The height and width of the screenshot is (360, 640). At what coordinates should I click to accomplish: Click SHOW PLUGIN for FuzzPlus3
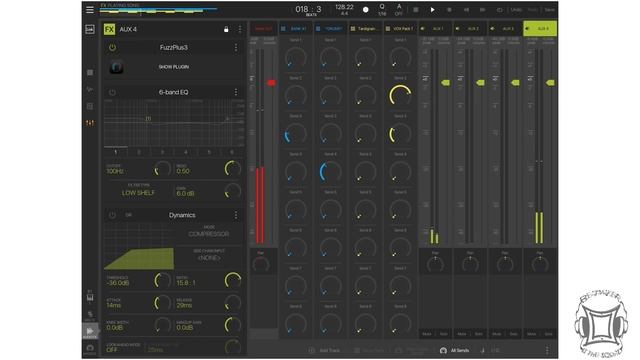pyautogui.click(x=174, y=67)
